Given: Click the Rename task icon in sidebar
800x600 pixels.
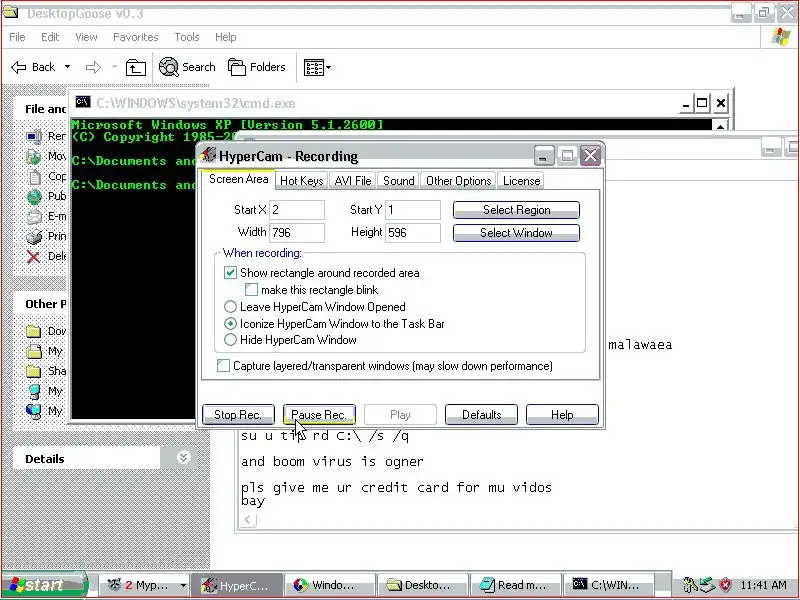Looking at the screenshot, I should tap(34, 136).
